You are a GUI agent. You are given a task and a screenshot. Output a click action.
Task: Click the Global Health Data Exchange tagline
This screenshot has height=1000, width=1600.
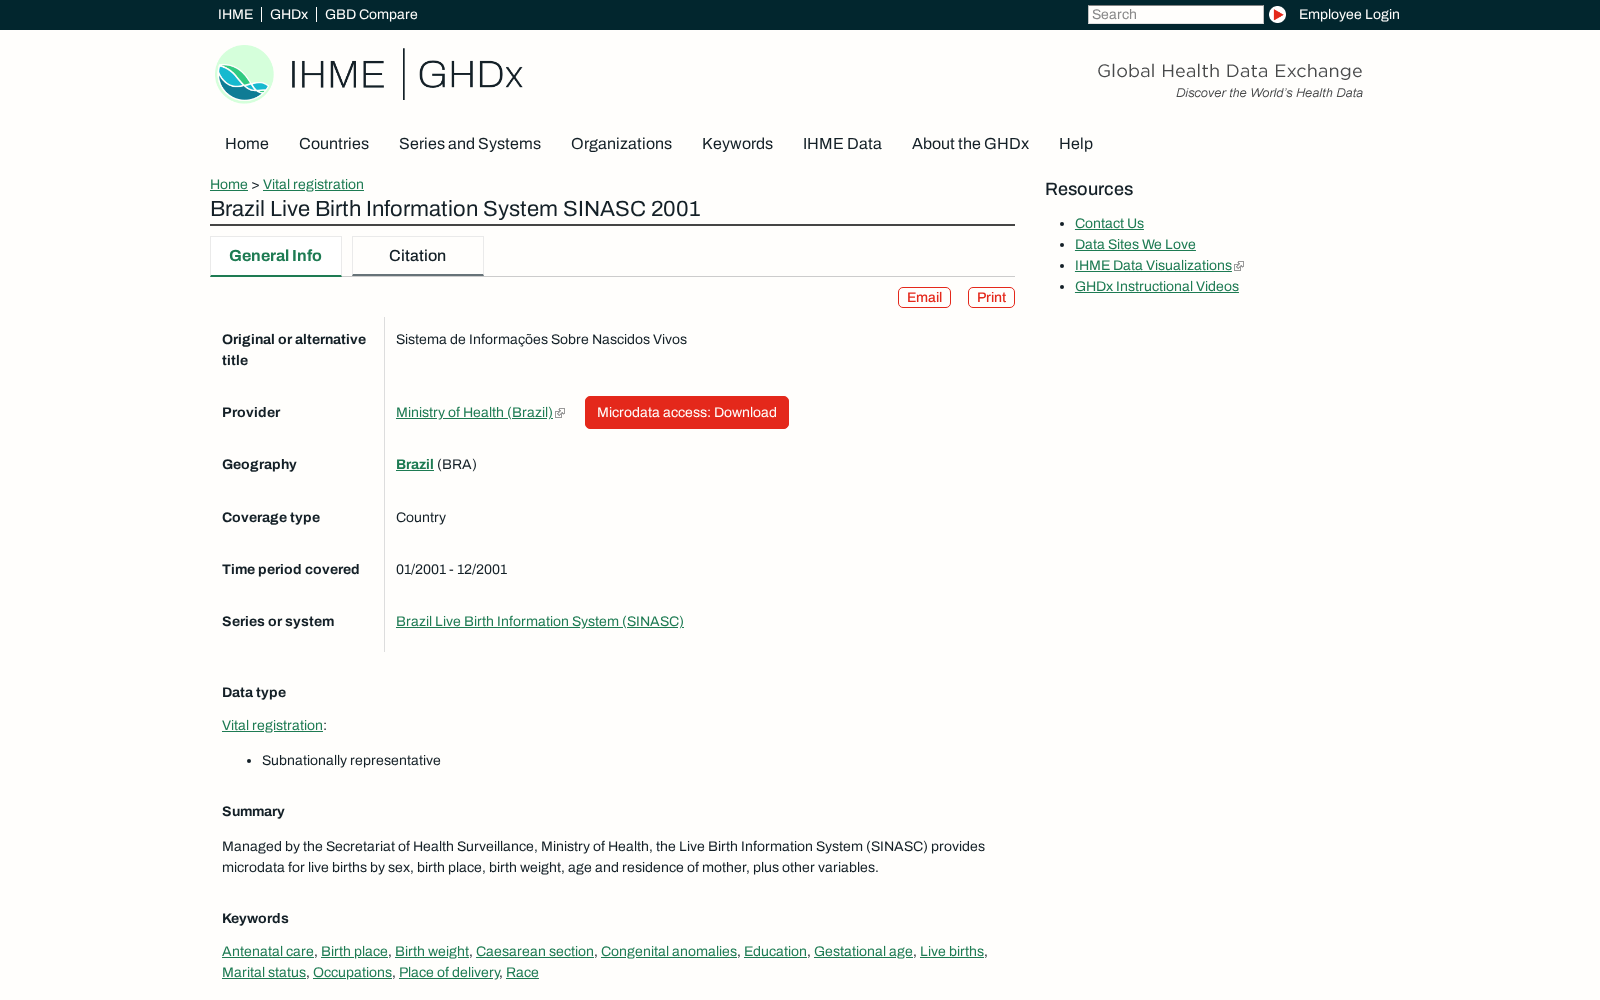(x=1229, y=71)
